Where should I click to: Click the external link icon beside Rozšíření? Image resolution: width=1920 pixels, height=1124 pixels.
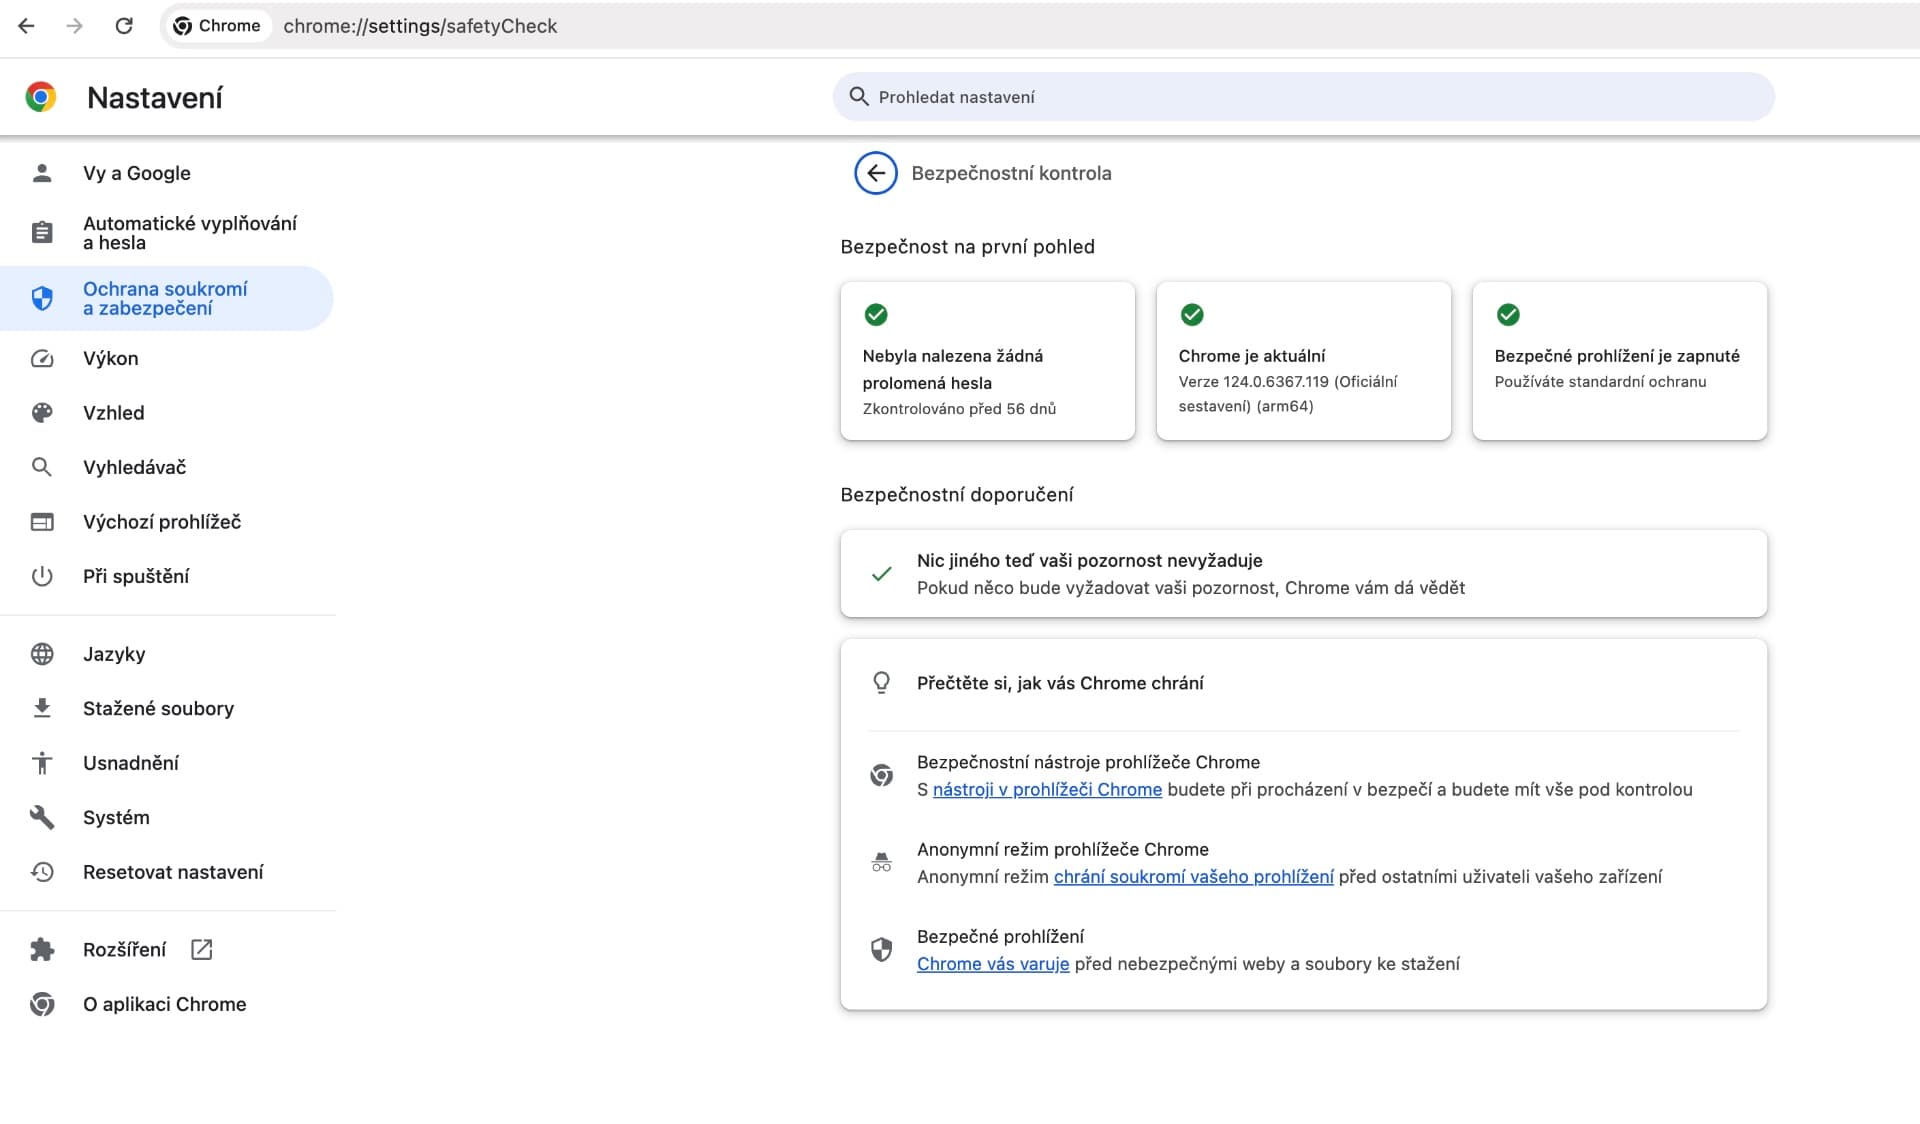pyautogui.click(x=201, y=949)
